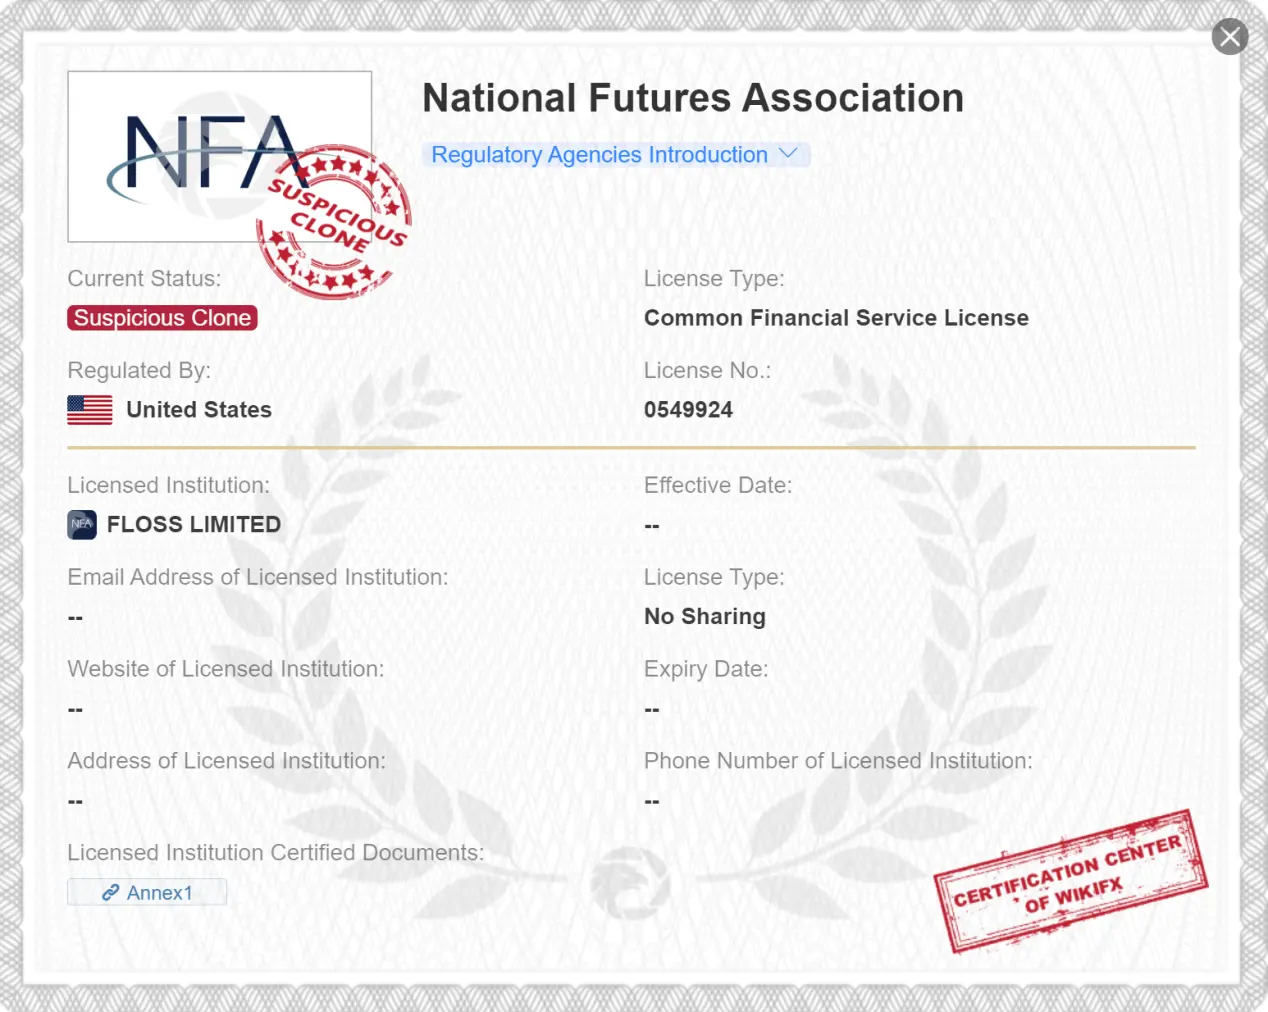Image resolution: width=1268 pixels, height=1012 pixels.
Task: Click the Common Financial Service License text
Action: pyautogui.click(x=836, y=318)
